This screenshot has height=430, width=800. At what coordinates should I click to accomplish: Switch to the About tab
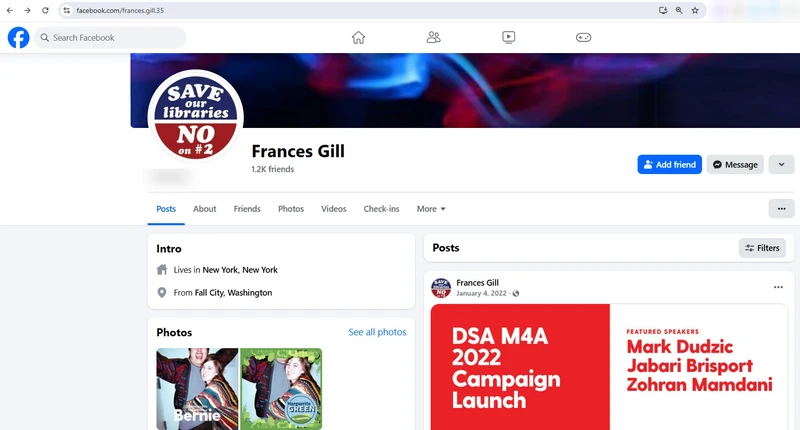(204, 209)
